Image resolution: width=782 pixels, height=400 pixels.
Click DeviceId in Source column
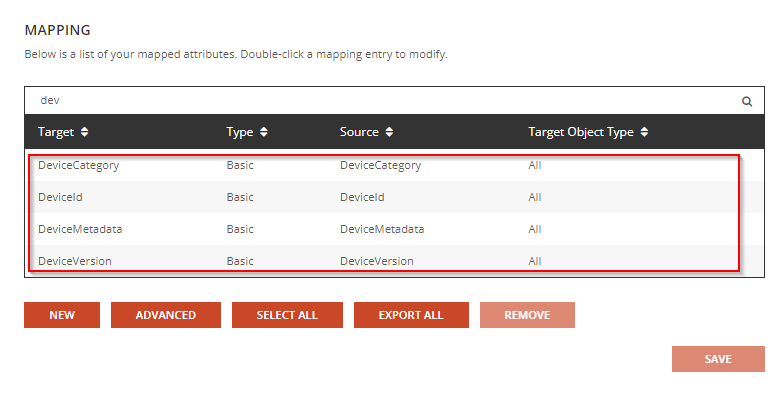point(362,197)
